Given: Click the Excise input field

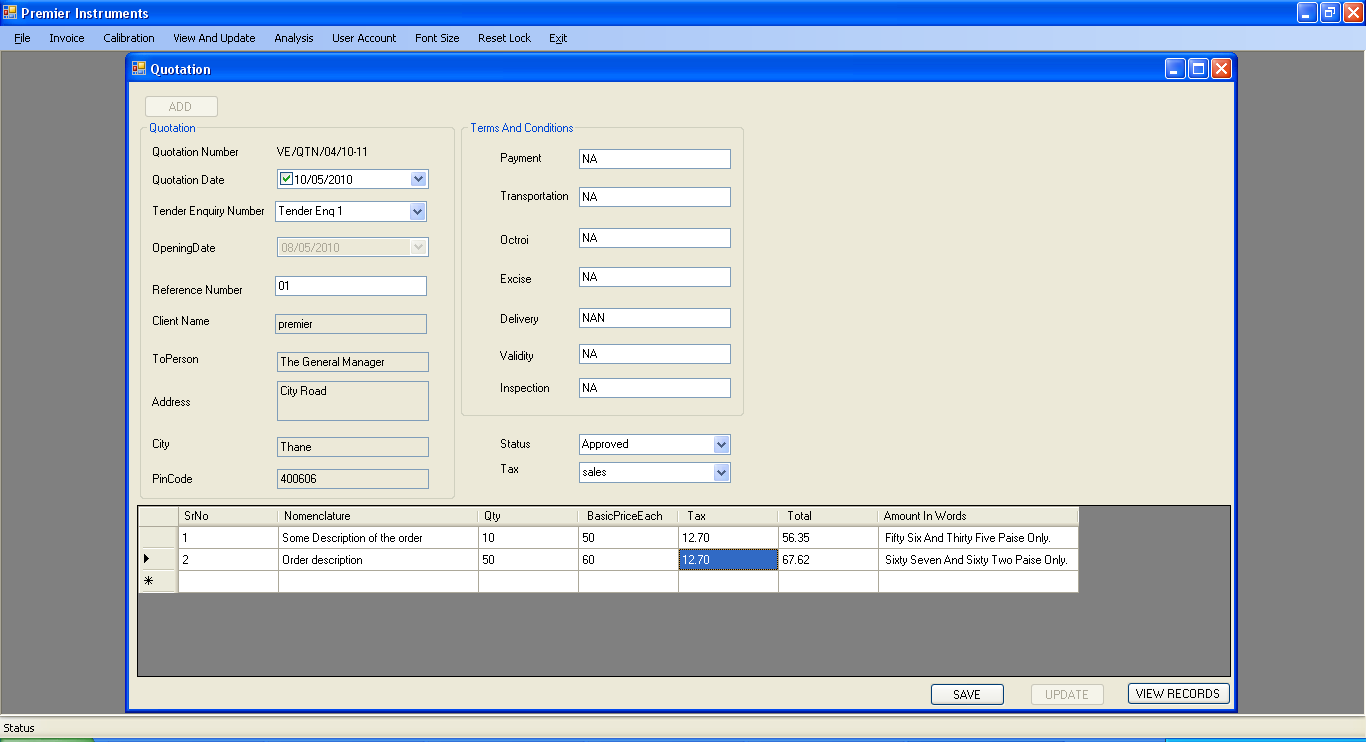Looking at the screenshot, I should pyautogui.click(x=655, y=277).
